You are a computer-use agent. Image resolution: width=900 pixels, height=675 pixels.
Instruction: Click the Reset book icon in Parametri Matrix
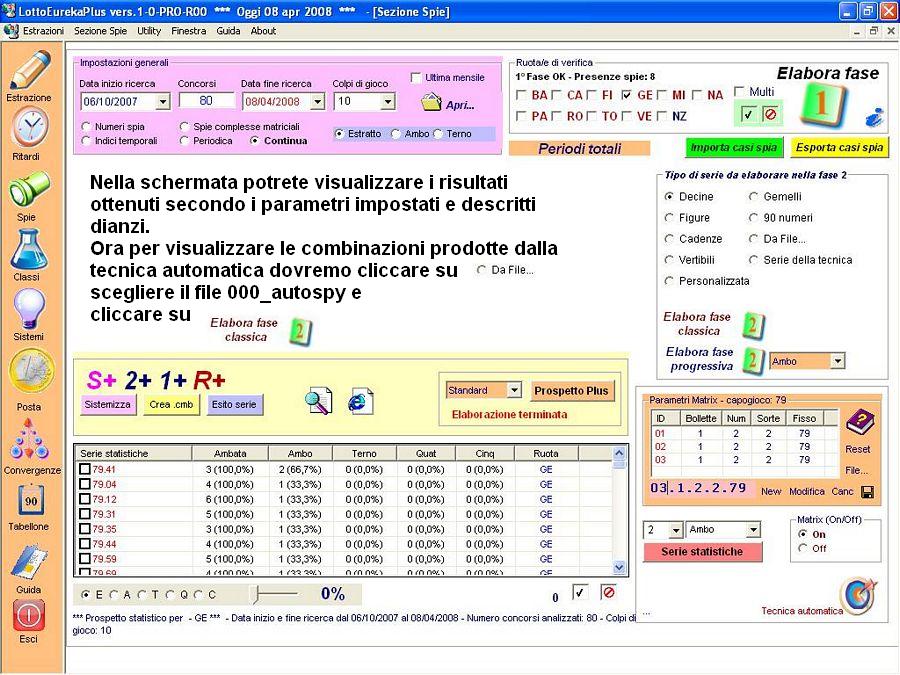point(859,424)
